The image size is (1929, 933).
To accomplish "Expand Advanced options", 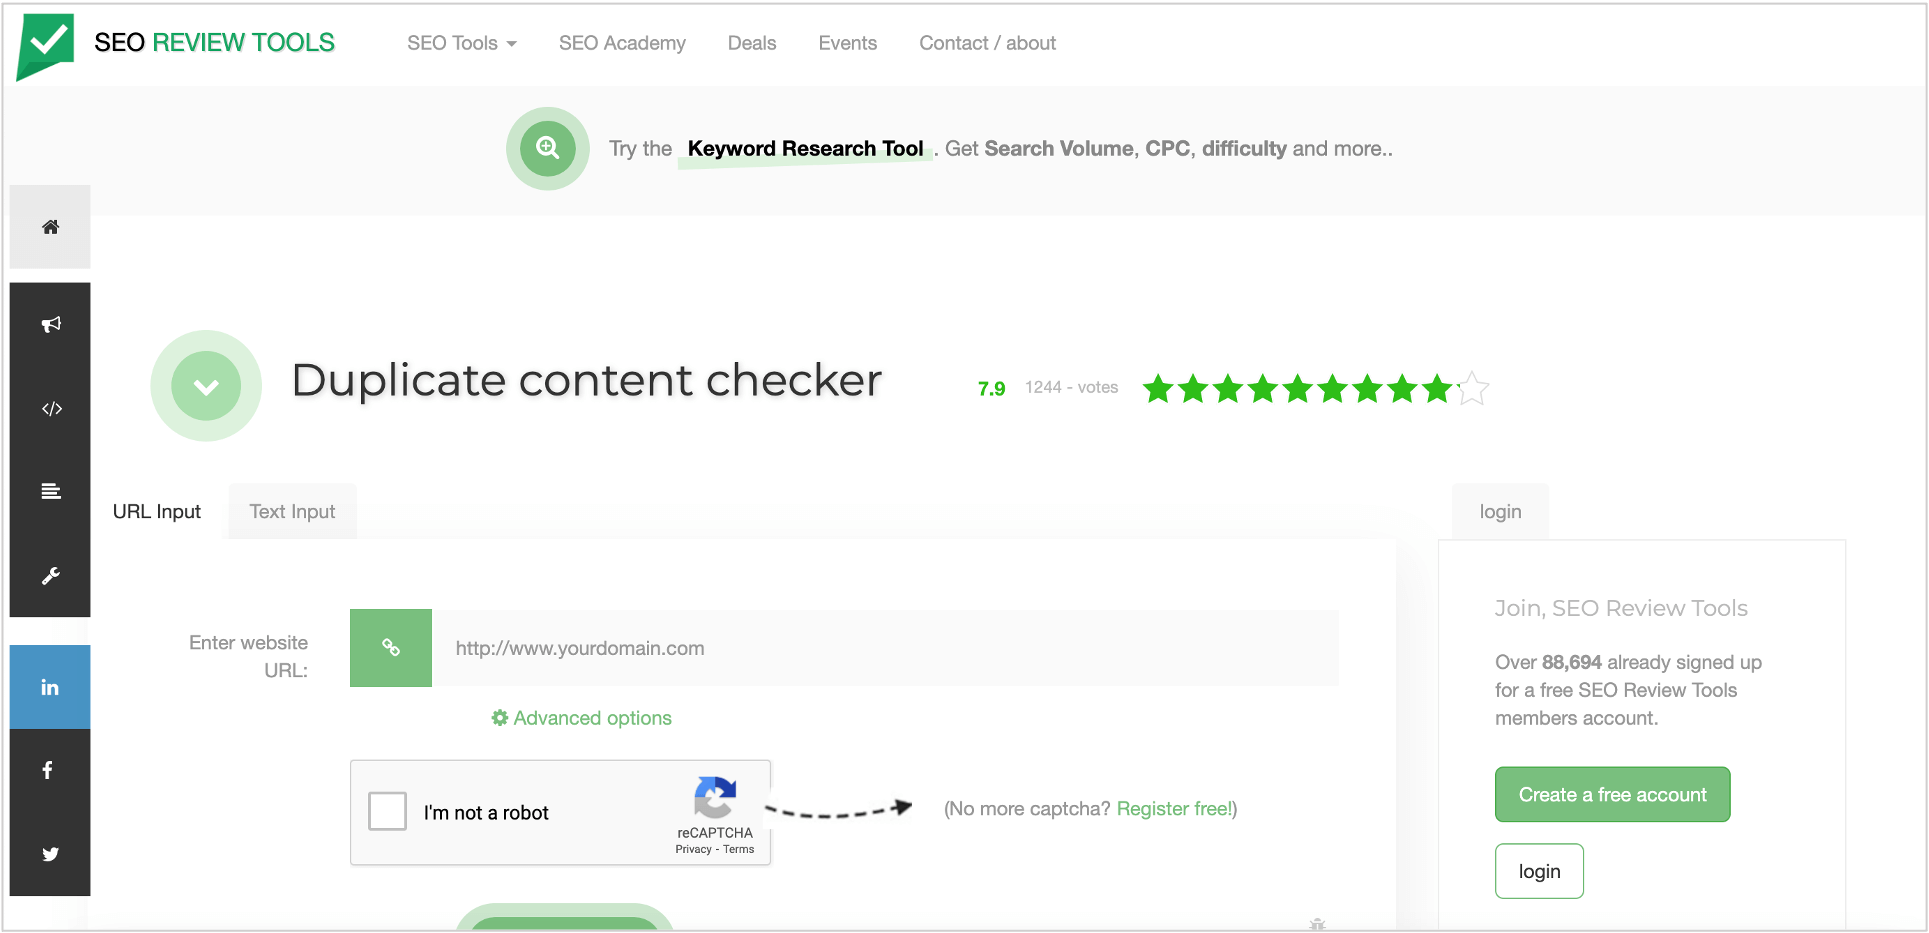I will (581, 718).
